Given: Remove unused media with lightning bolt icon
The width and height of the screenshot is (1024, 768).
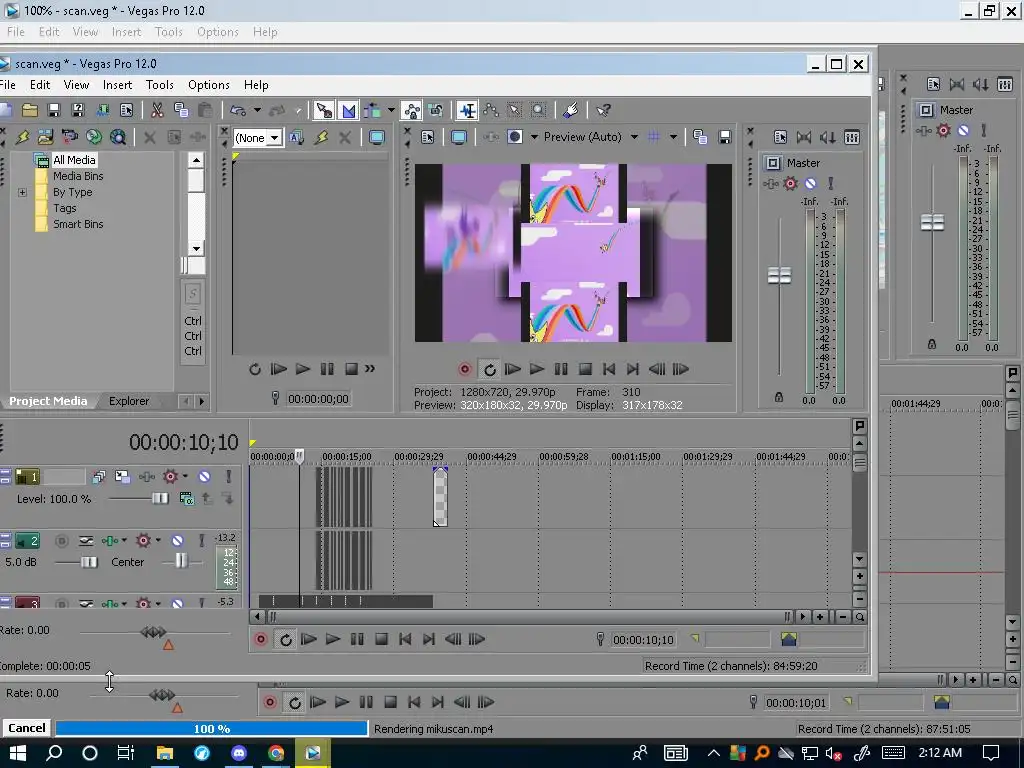Looking at the screenshot, I should 22,137.
